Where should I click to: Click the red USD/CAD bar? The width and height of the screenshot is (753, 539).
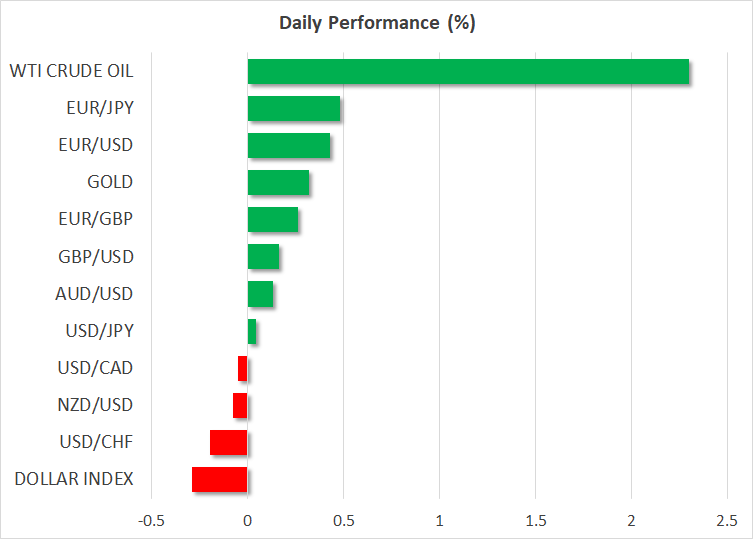point(243,368)
